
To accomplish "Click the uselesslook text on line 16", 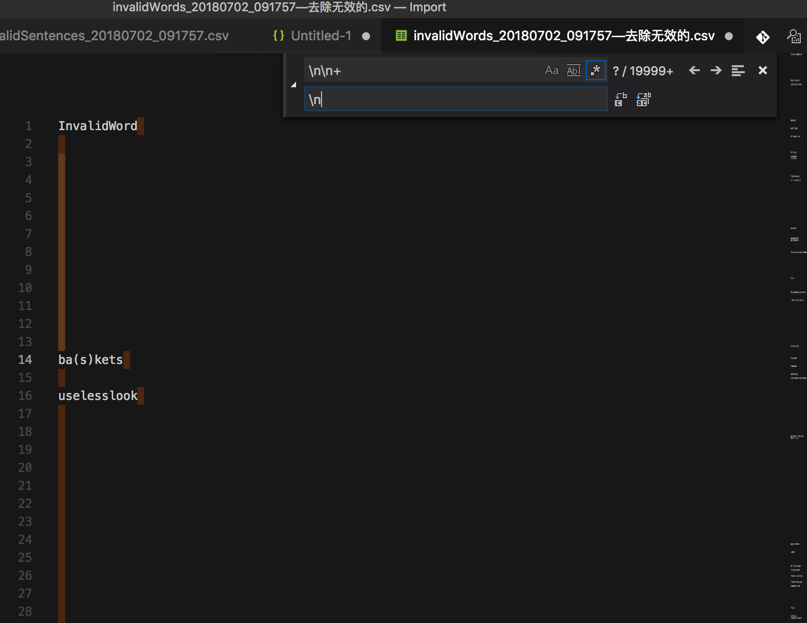I will [x=98, y=395].
